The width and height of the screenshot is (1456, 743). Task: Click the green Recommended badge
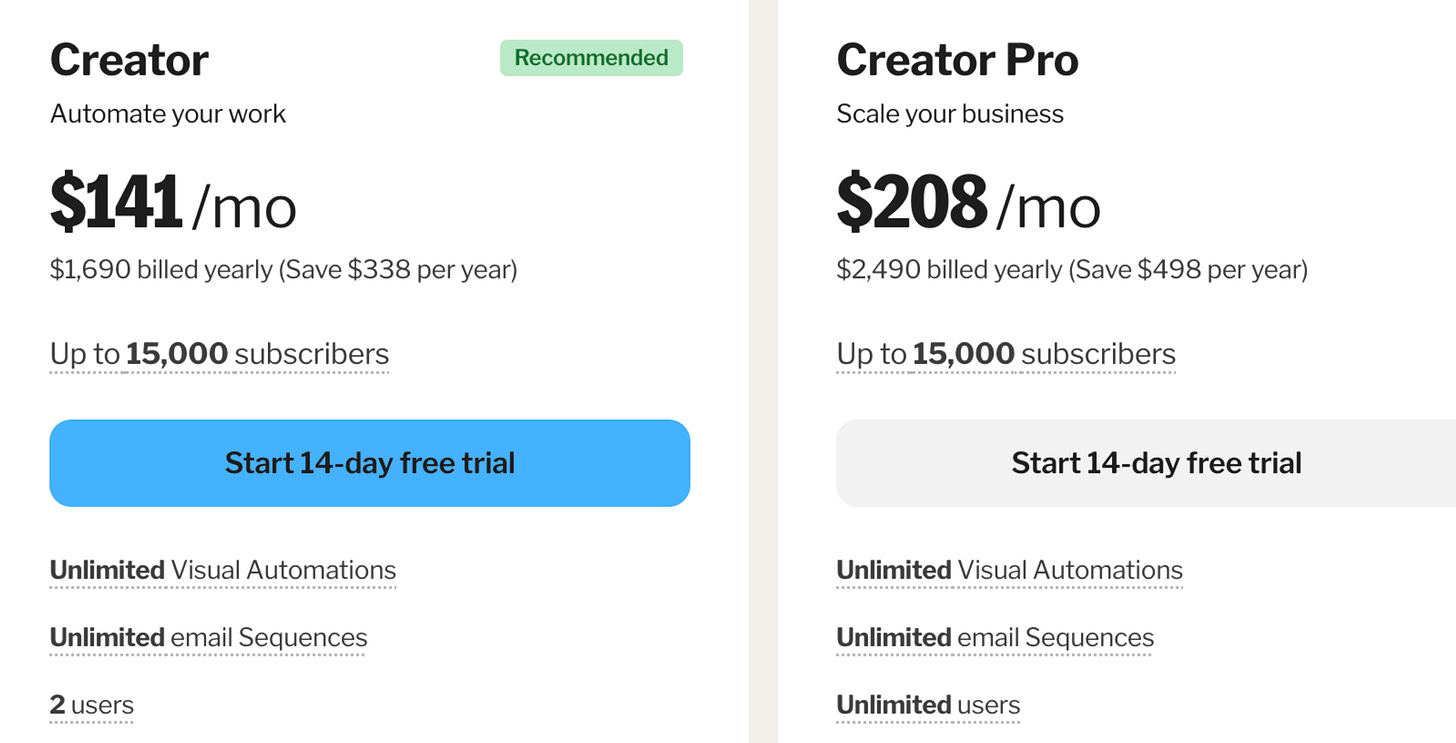[x=591, y=58]
